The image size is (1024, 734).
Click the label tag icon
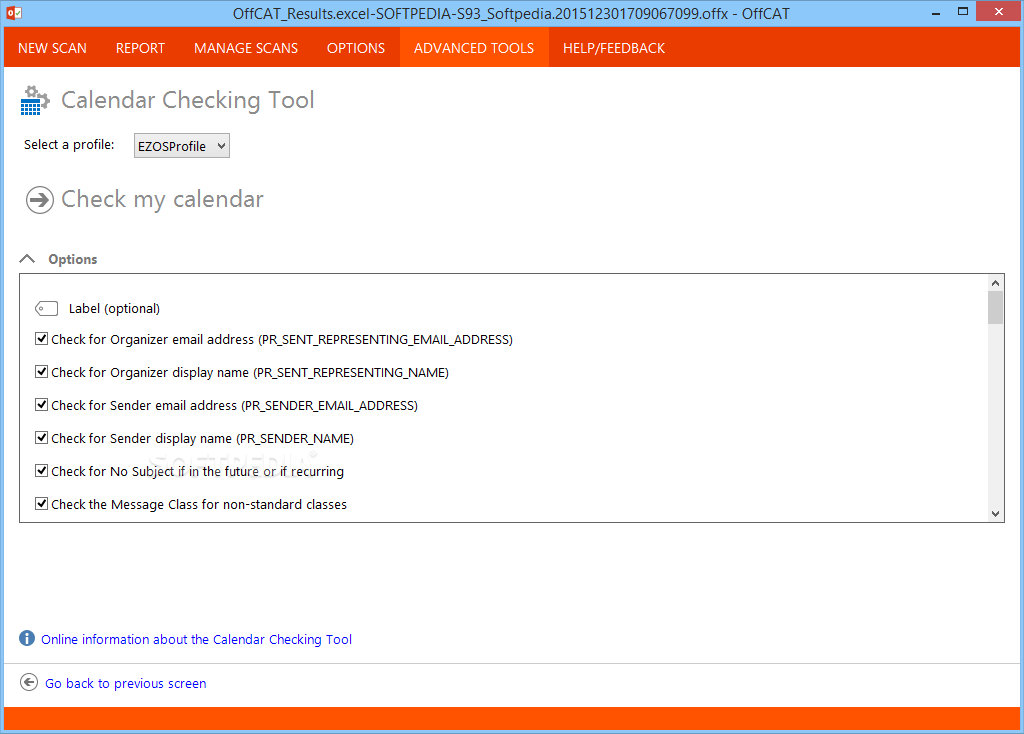(46, 308)
